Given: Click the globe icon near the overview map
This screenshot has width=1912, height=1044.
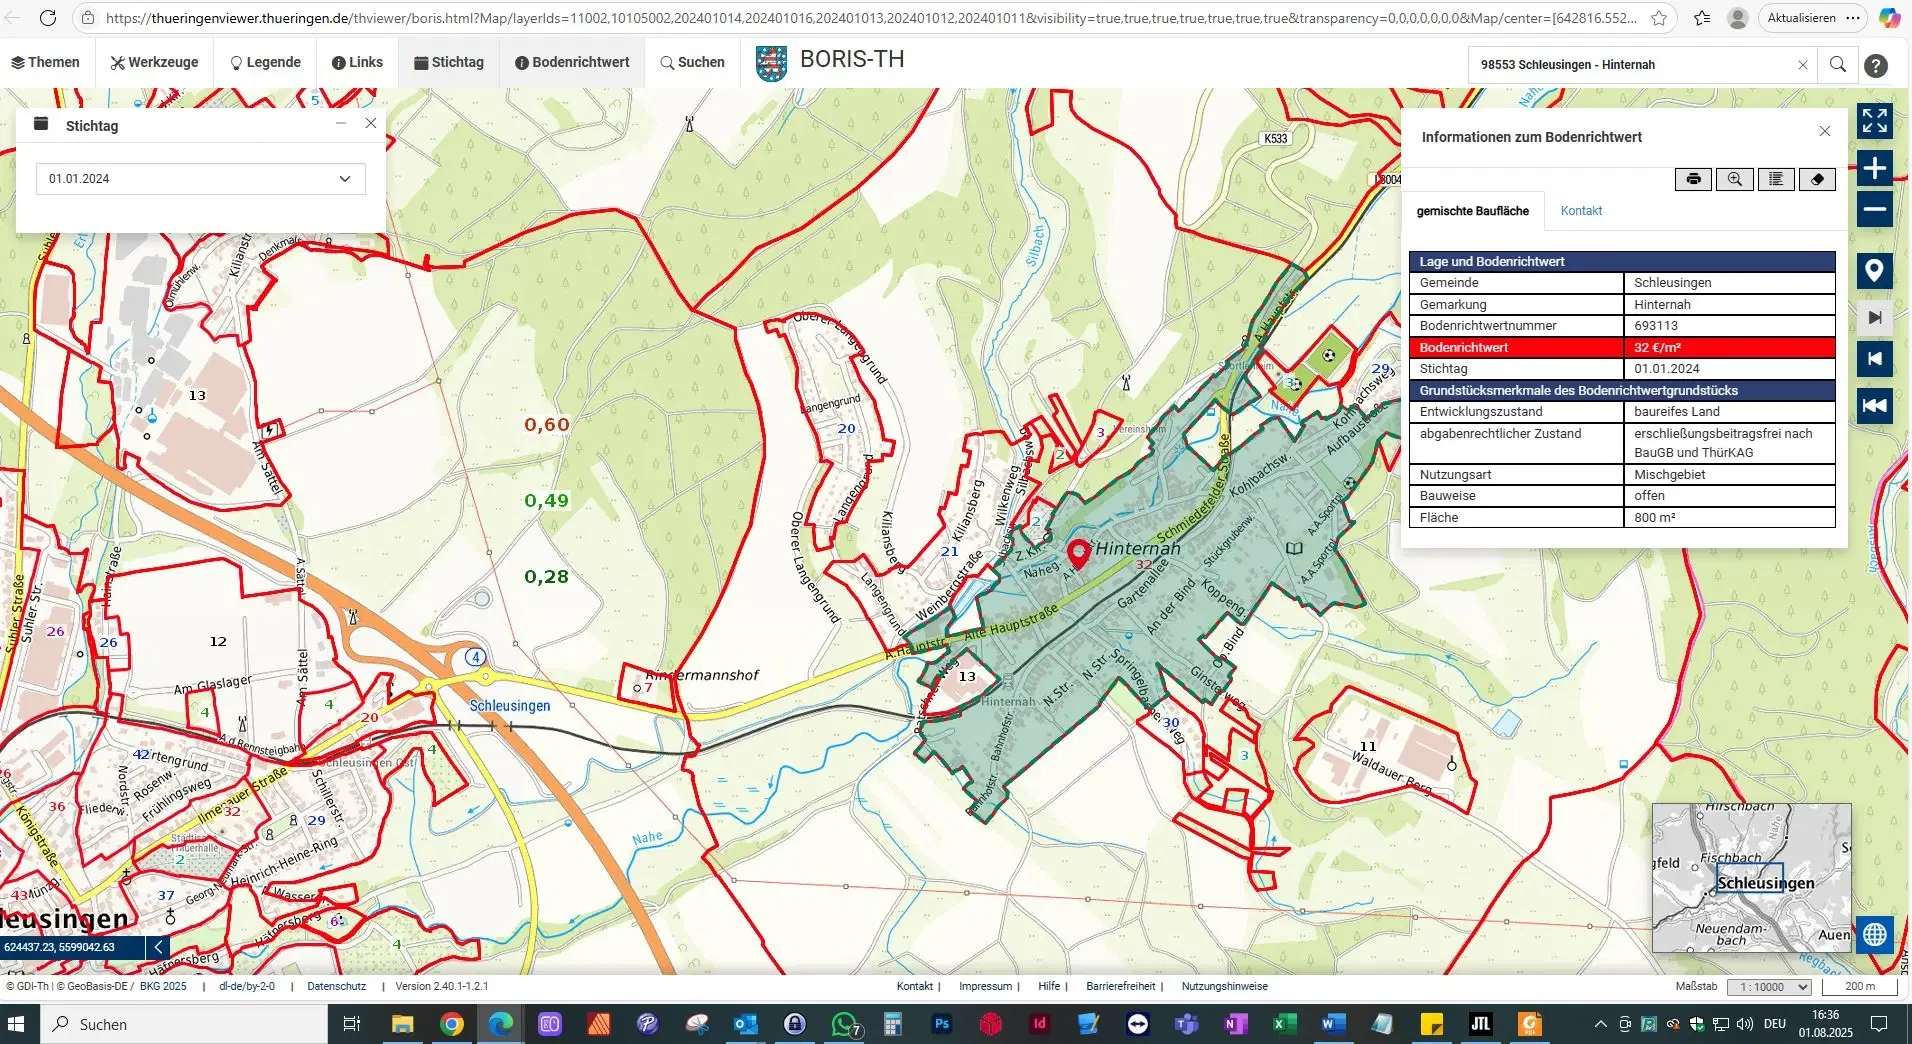Looking at the screenshot, I should [1876, 935].
